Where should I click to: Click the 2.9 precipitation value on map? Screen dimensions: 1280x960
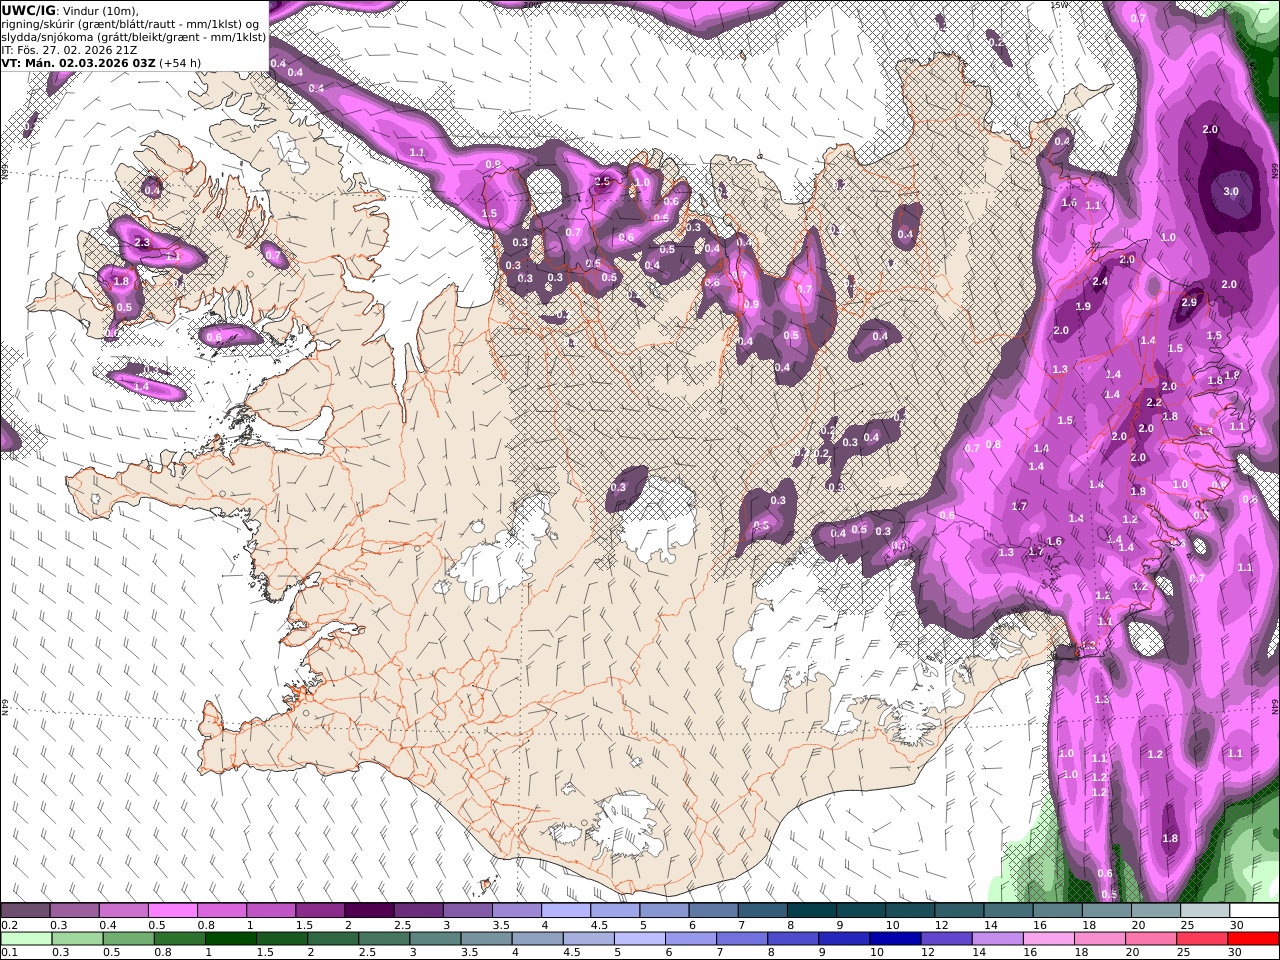(1189, 302)
